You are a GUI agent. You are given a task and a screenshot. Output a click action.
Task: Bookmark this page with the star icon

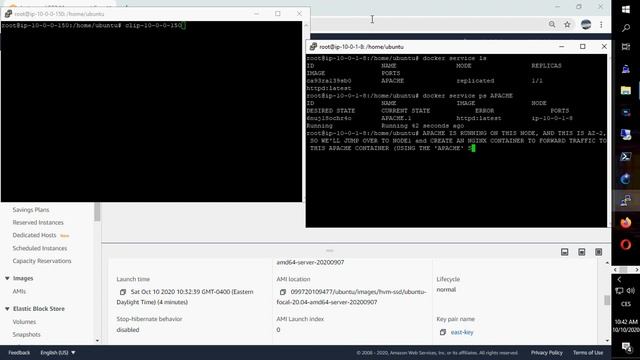[x=567, y=24]
